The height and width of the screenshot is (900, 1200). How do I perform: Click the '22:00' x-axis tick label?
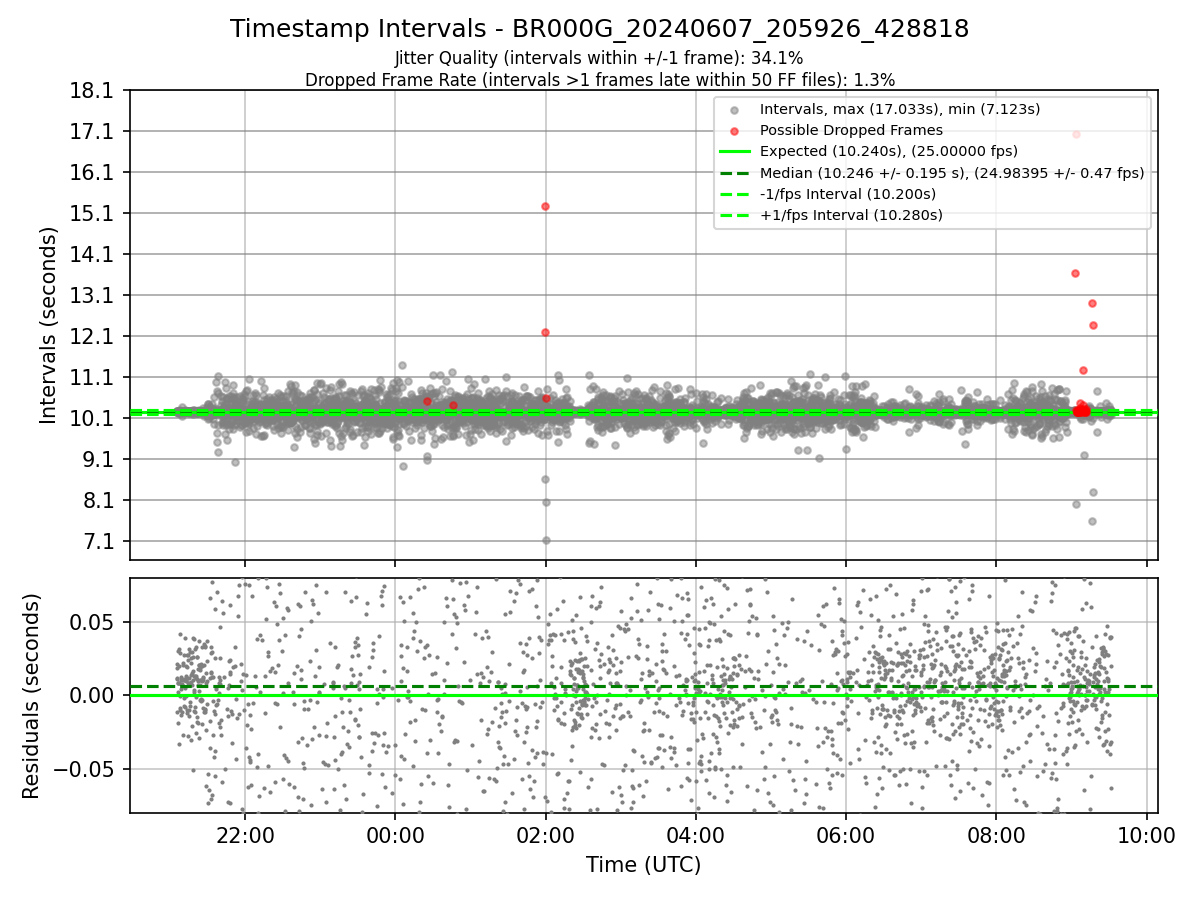click(x=245, y=836)
